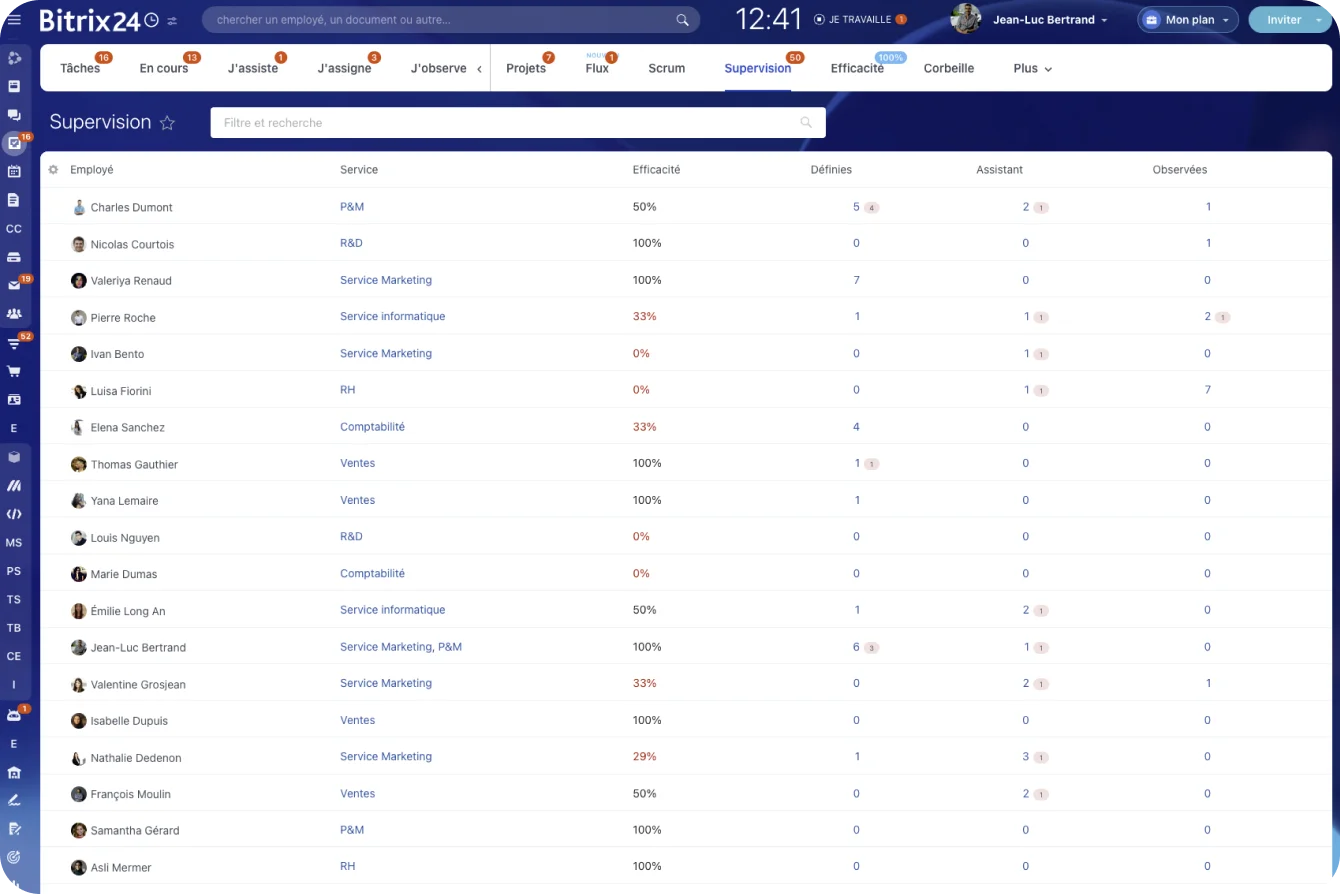This screenshot has width=1340, height=894.
Task: Switch to the Efficacité tab
Action: [x=857, y=68]
